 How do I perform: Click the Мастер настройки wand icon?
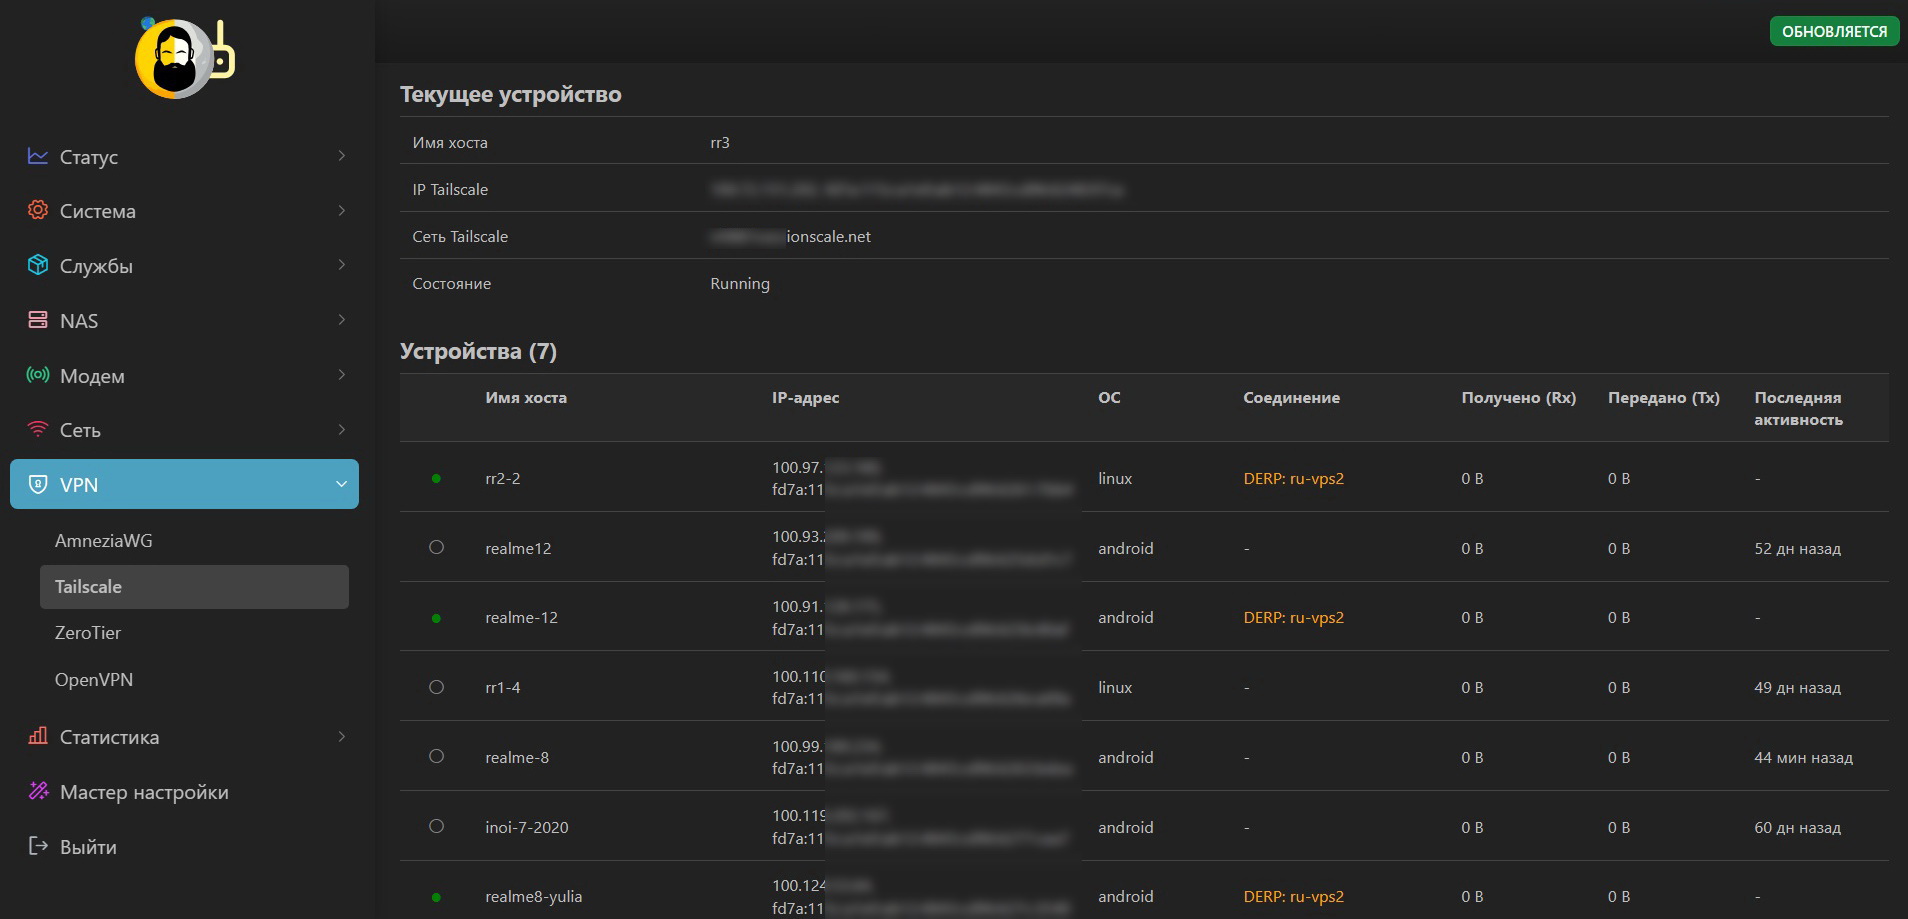(38, 791)
